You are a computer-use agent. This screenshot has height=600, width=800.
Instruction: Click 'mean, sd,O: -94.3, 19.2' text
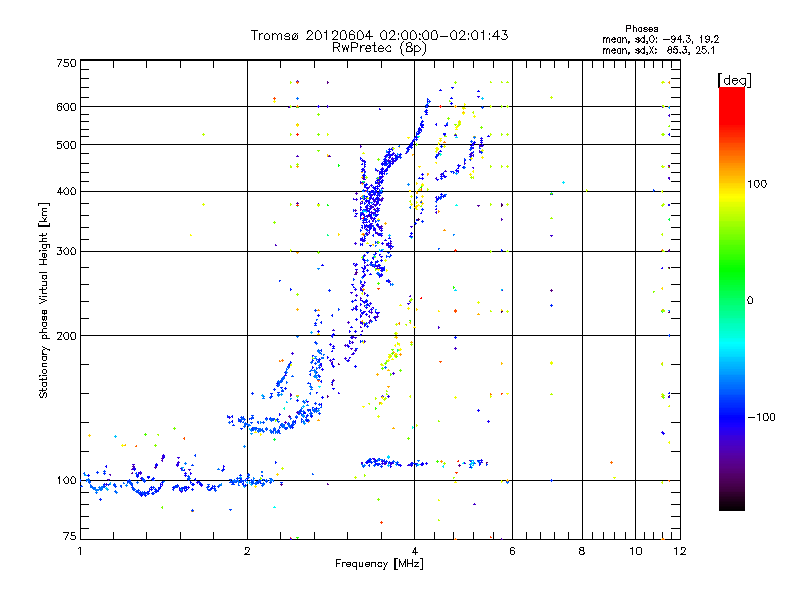[661, 39]
